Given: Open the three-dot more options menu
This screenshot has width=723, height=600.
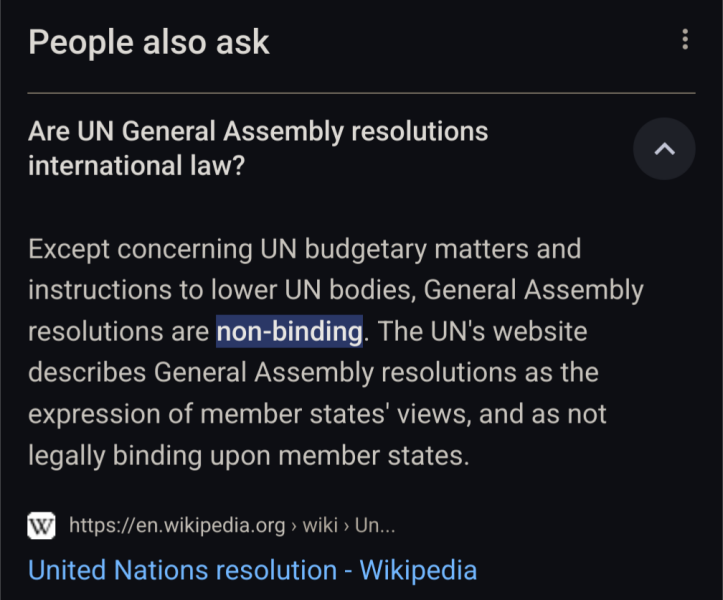Looking at the screenshot, I should pos(685,40).
